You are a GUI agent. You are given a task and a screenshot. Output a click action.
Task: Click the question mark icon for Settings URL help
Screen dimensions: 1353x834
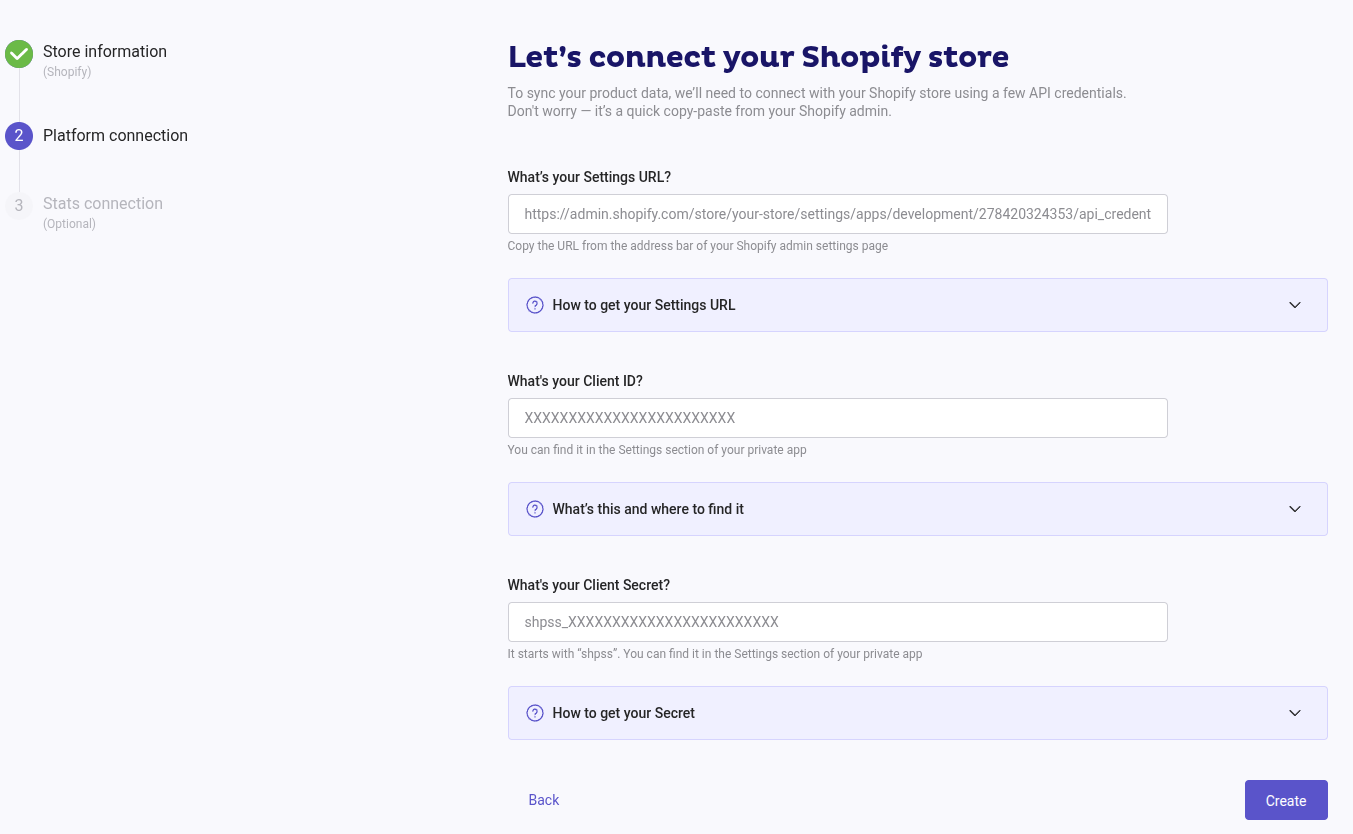(x=535, y=305)
